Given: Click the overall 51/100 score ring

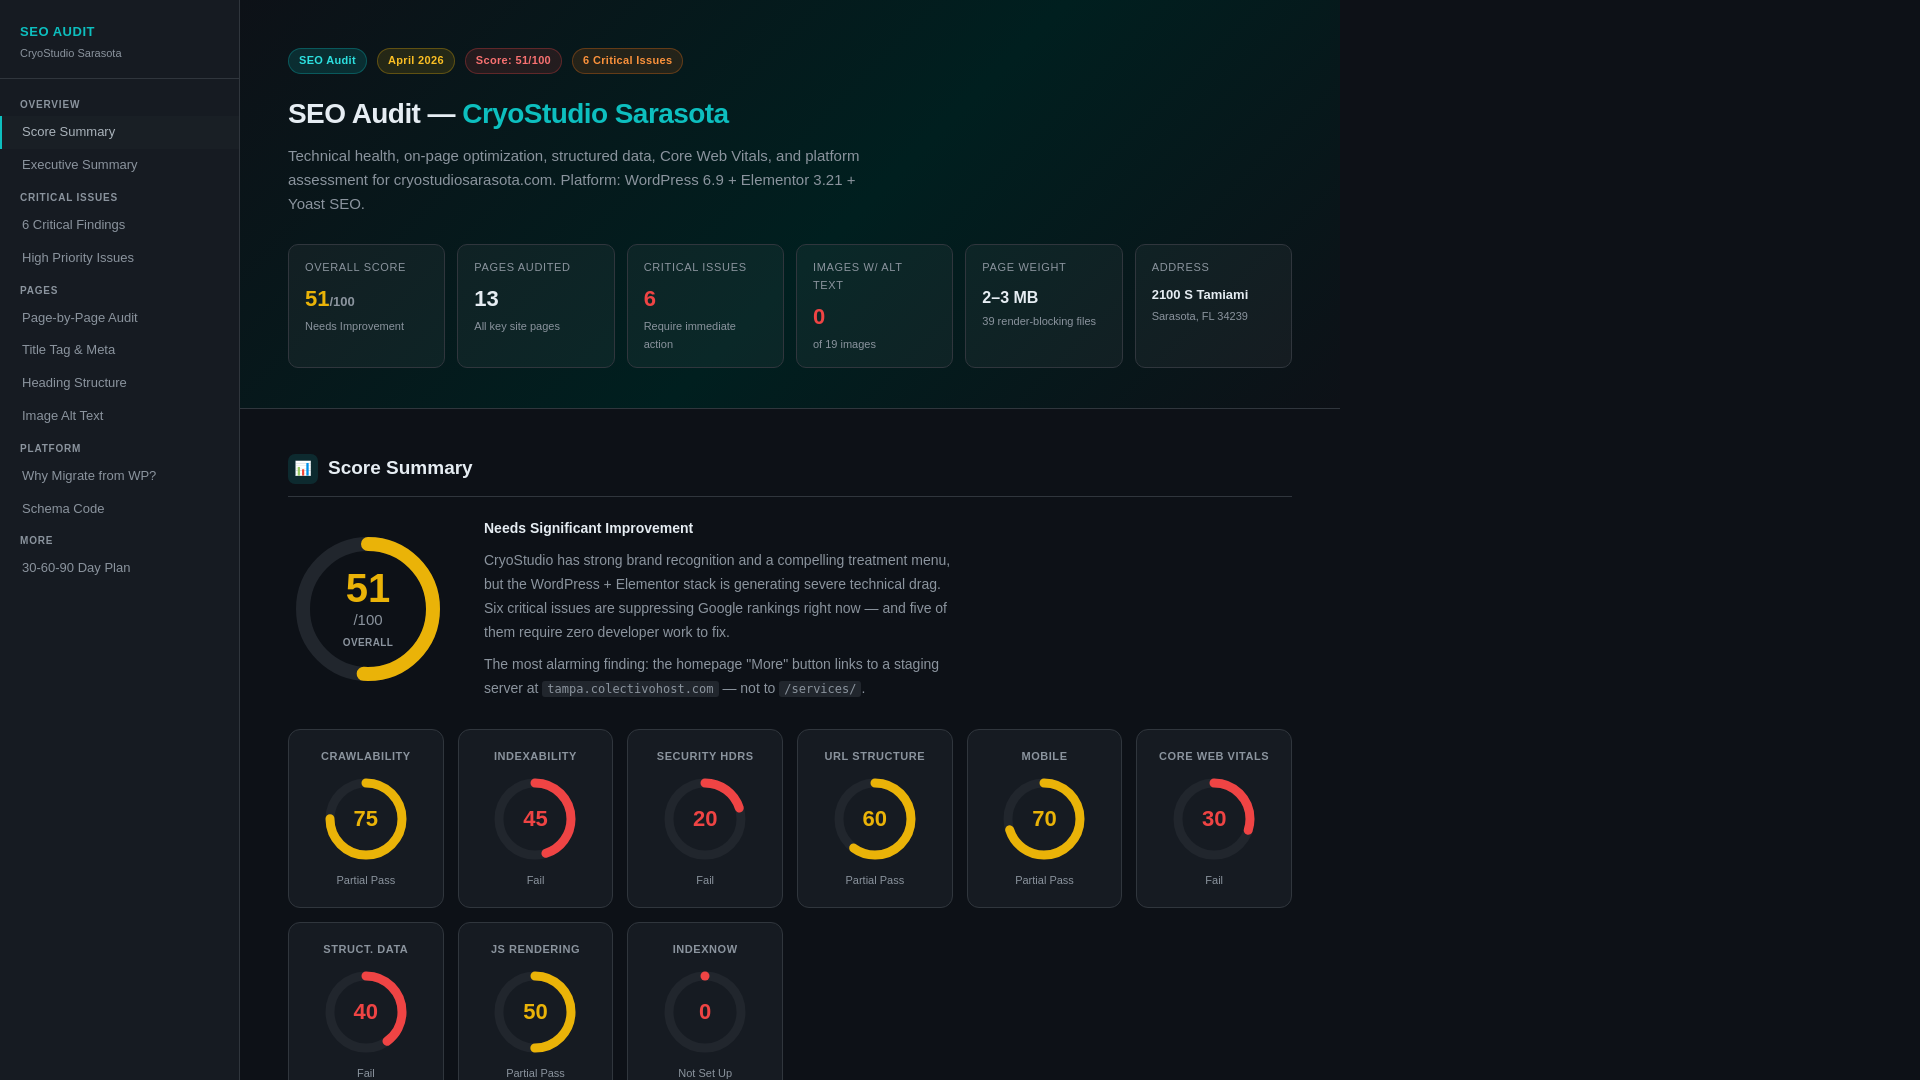Looking at the screenshot, I should 368,609.
